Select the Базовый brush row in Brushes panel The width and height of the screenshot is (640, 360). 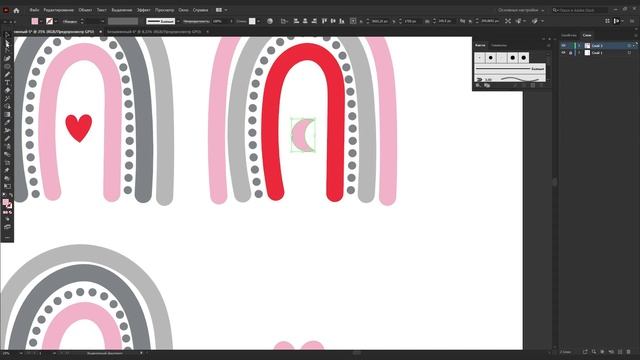[x=509, y=69]
